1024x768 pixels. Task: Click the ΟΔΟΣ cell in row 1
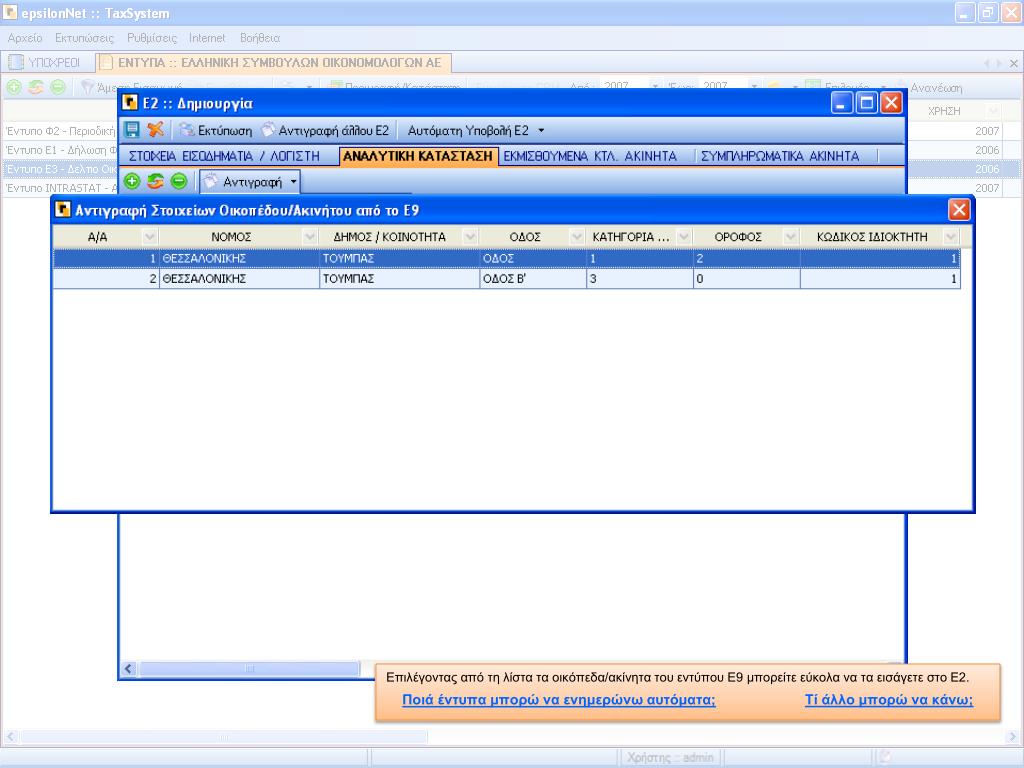533,259
